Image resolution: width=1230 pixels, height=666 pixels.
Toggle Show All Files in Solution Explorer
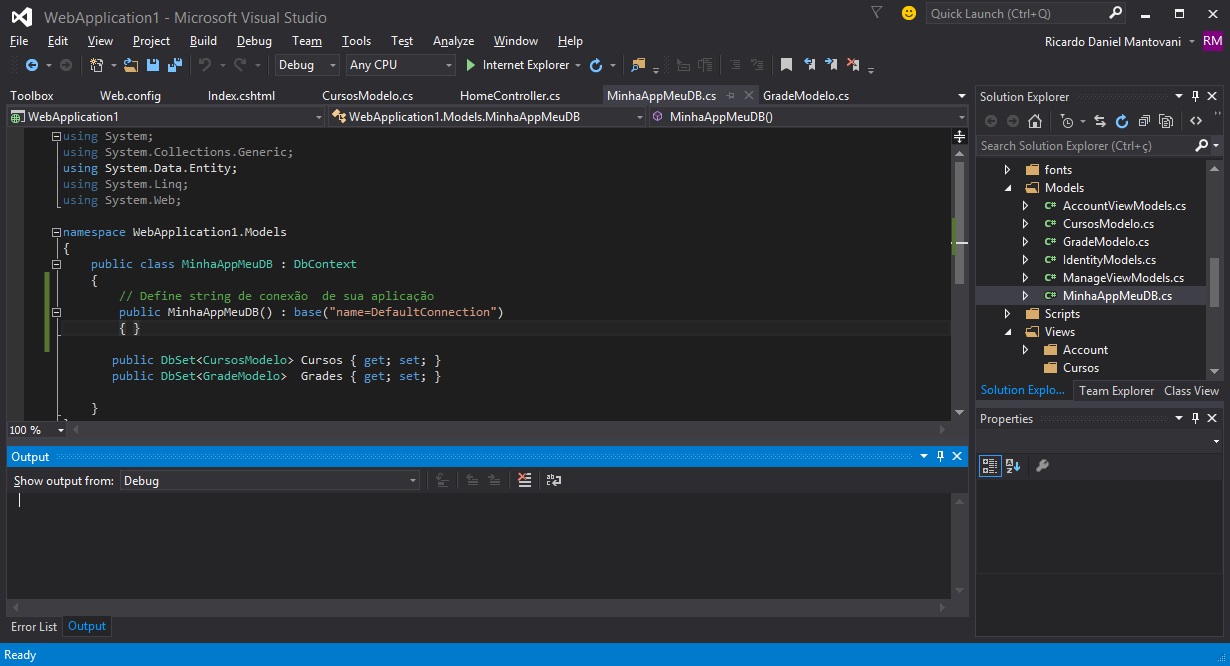pyautogui.click(x=1165, y=121)
